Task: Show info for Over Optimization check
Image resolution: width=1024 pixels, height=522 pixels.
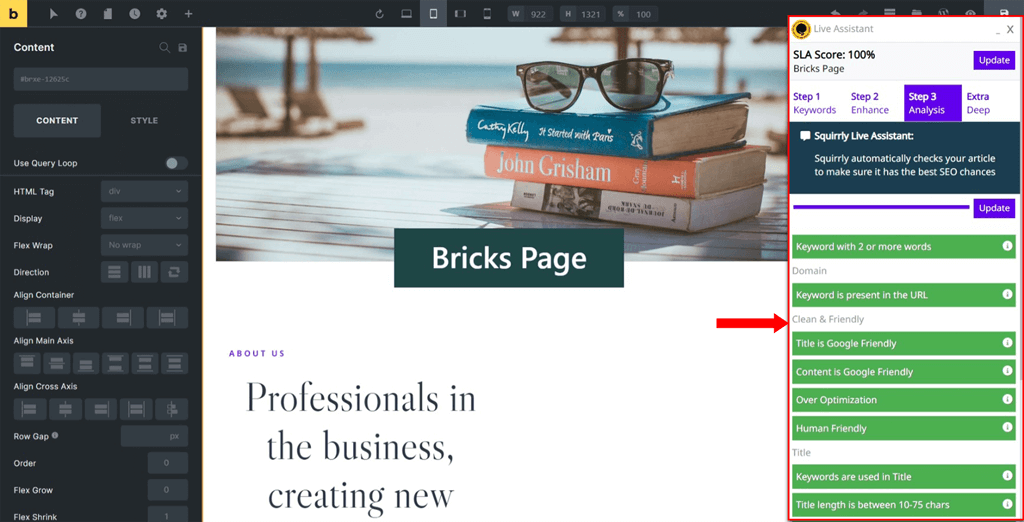Action: [1007, 399]
